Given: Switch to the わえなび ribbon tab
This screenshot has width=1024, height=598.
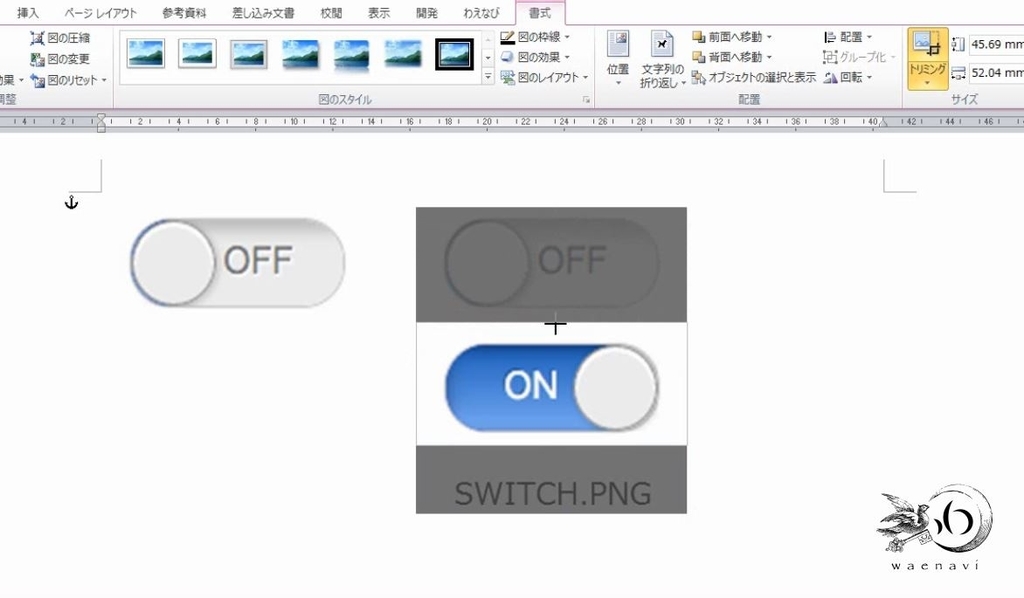Looking at the screenshot, I should point(481,12).
